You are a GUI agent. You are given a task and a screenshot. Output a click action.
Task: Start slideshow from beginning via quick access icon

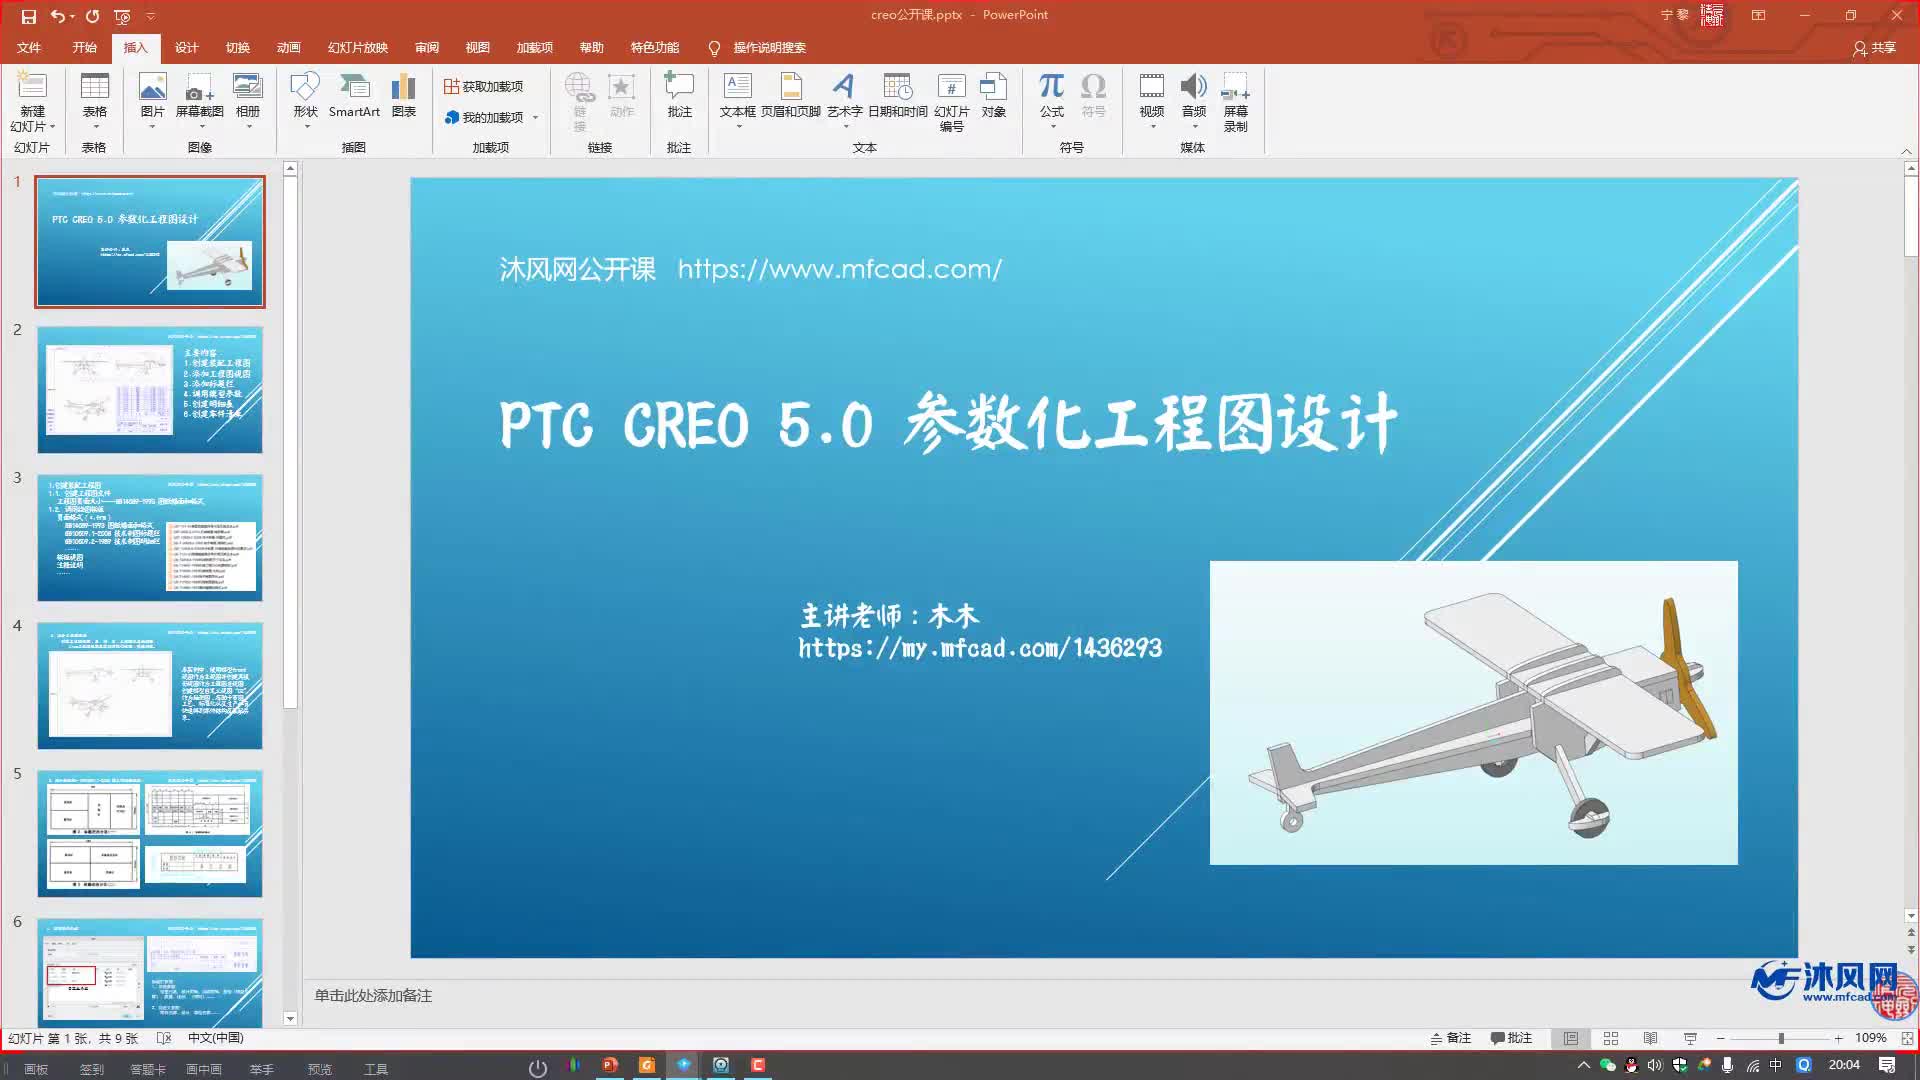click(x=122, y=16)
